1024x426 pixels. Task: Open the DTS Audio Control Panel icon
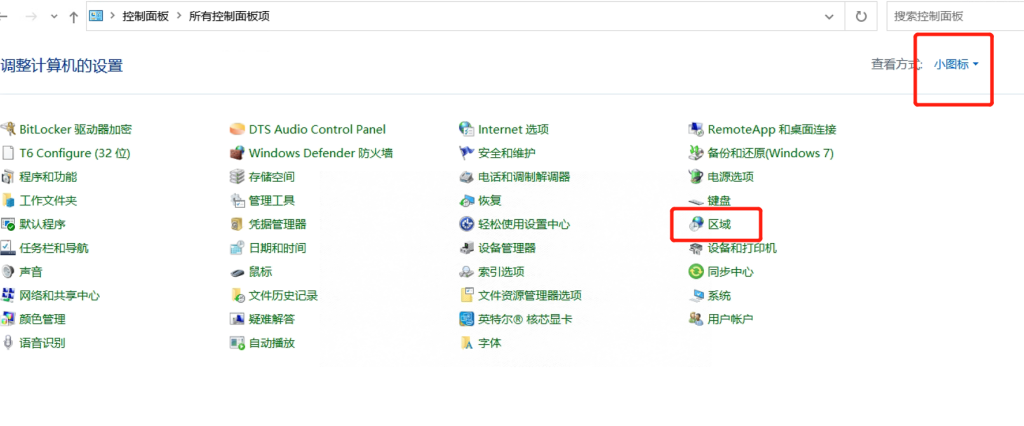(x=237, y=129)
